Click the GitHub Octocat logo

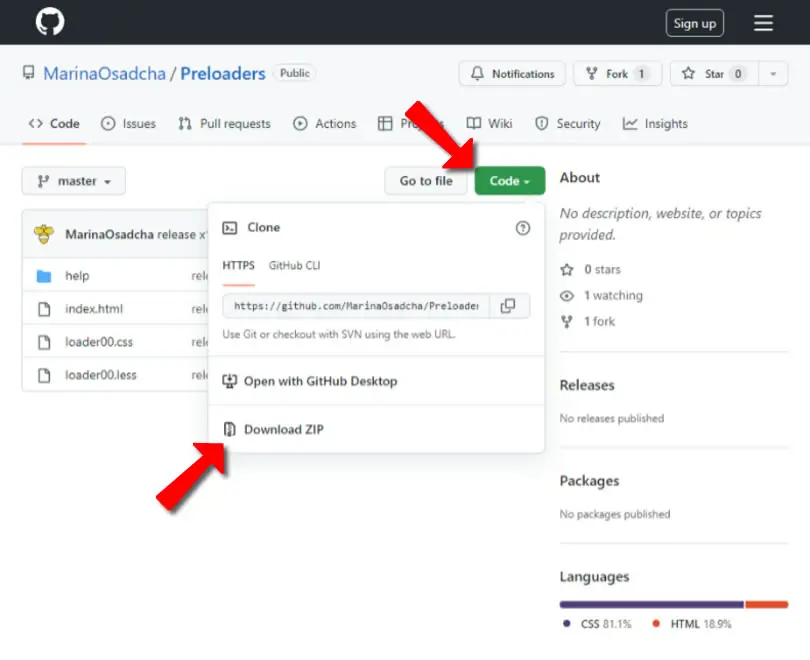click(50, 22)
